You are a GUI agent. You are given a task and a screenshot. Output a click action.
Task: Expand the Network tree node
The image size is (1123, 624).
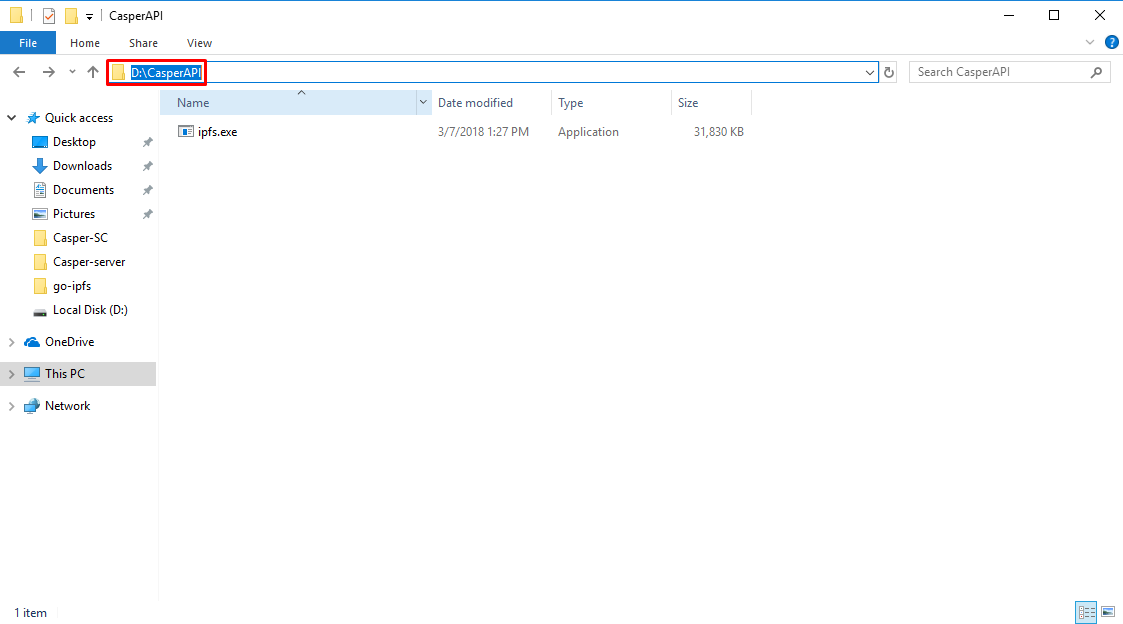tap(11, 406)
